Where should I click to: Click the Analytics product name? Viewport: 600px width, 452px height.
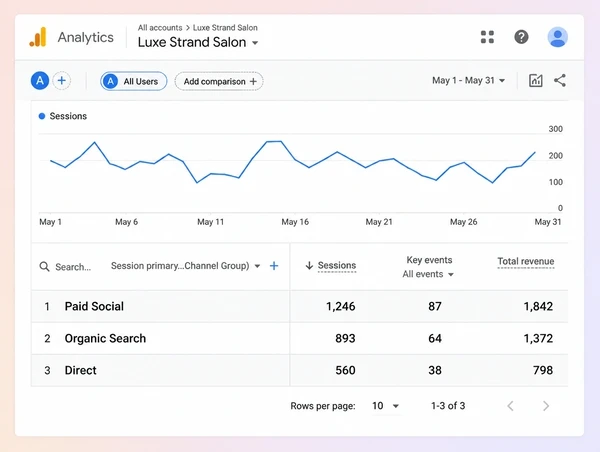(86, 37)
